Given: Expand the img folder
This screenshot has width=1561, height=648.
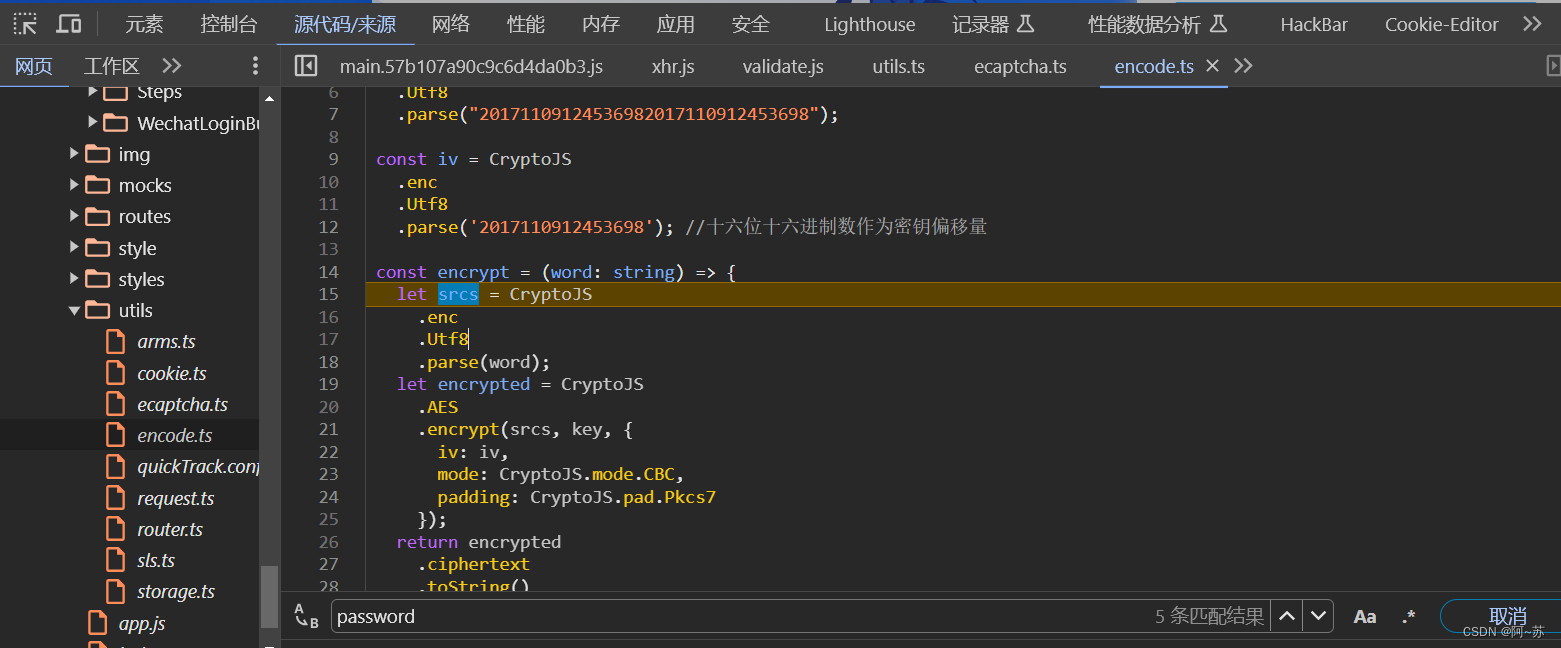Looking at the screenshot, I should click(72, 154).
